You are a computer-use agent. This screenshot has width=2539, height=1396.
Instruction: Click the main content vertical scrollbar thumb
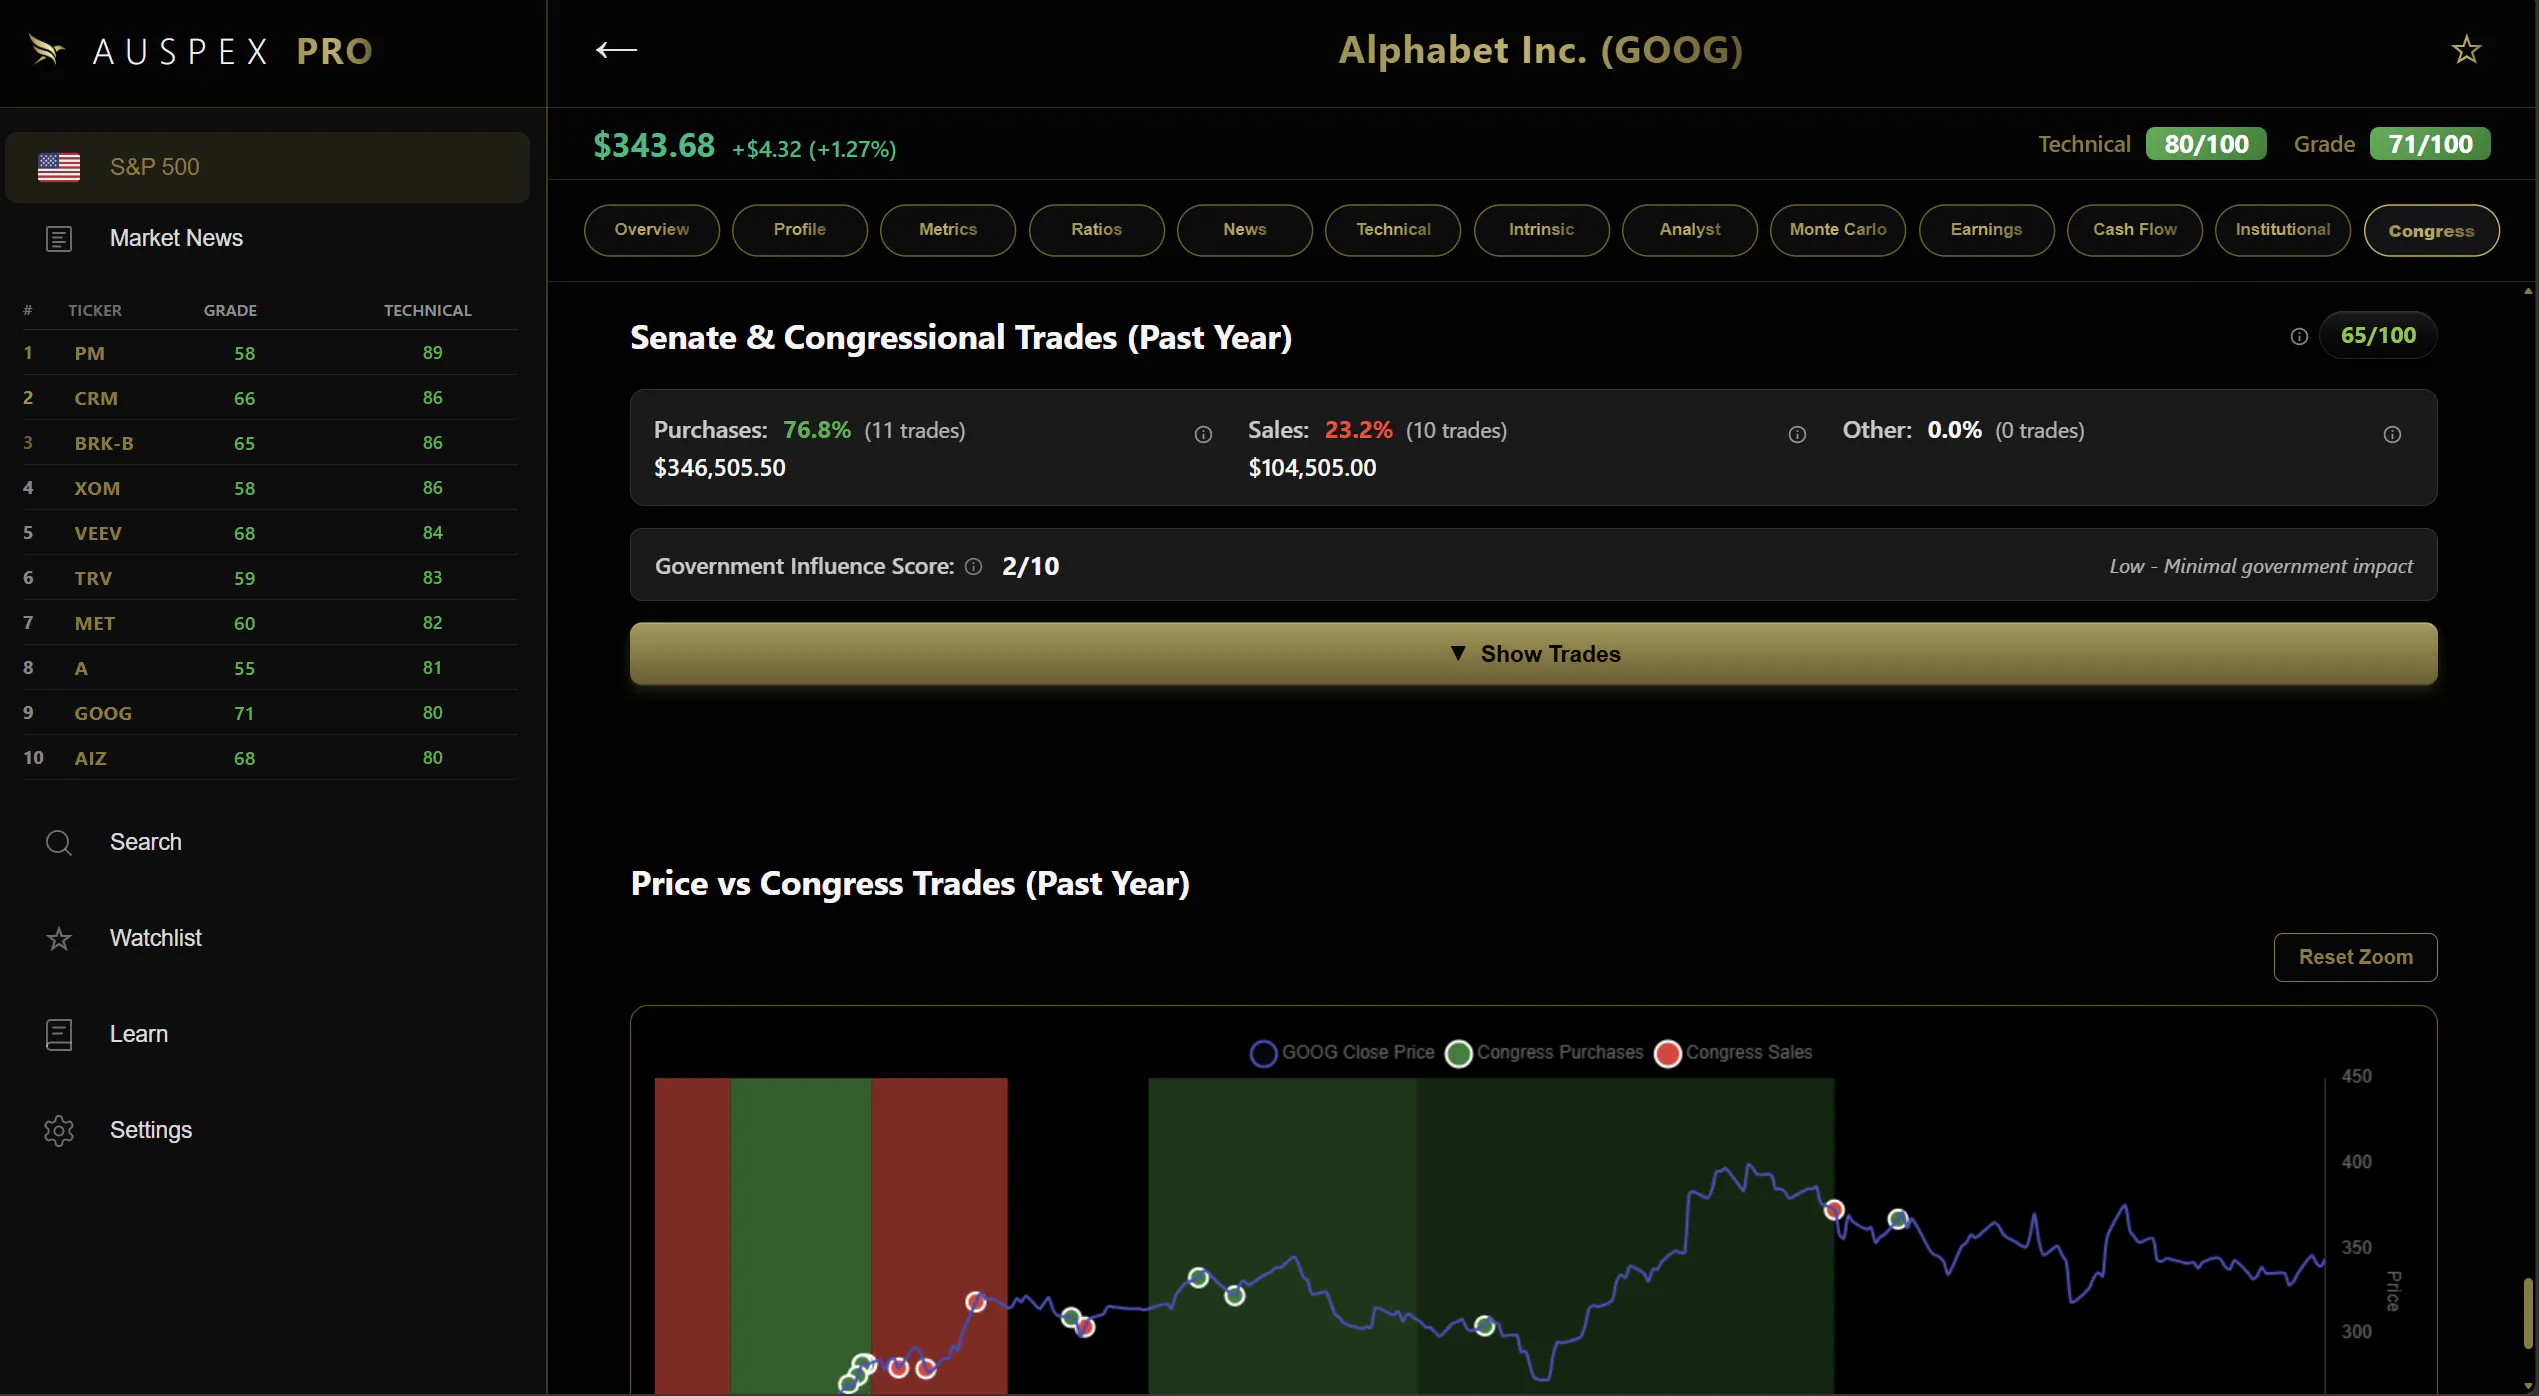2528,1313
